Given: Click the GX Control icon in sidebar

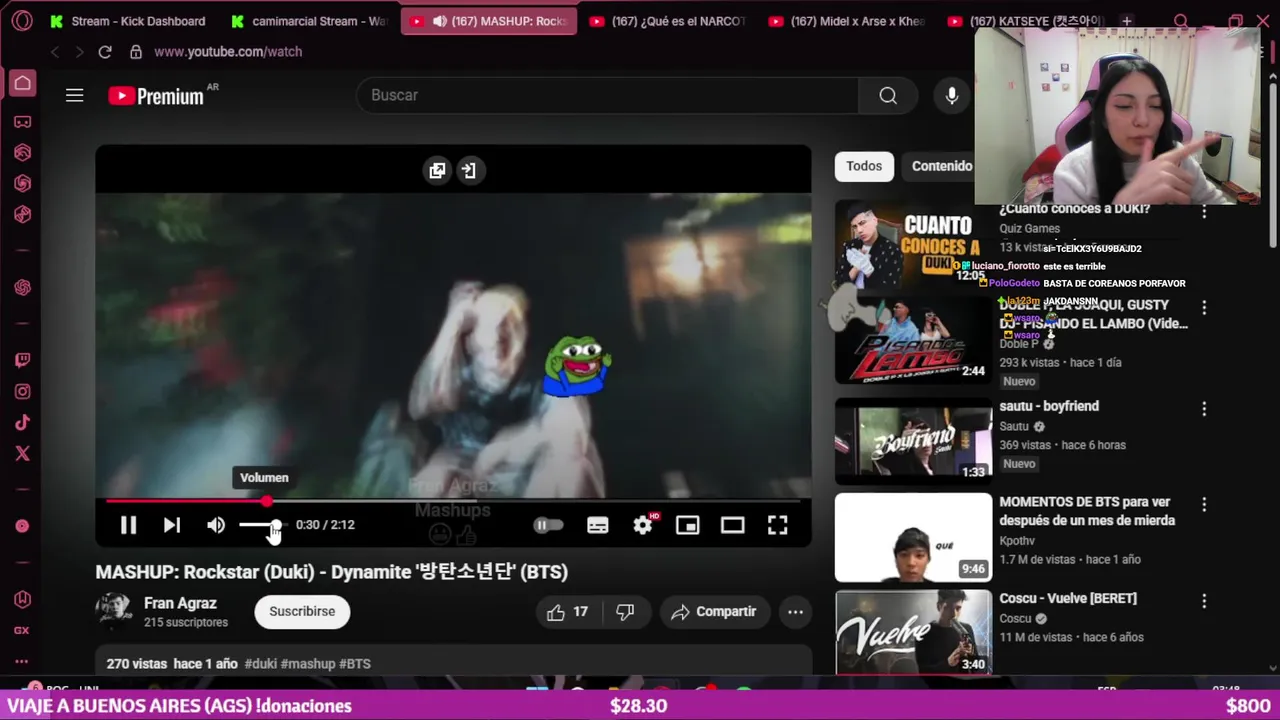Looking at the screenshot, I should pyautogui.click(x=22, y=630).
